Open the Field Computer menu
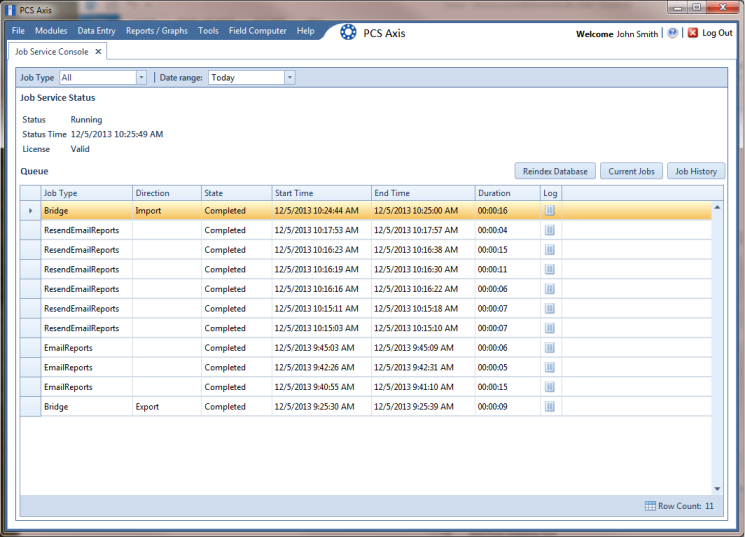This screenshot has width=745, height=537. point(258,30)
